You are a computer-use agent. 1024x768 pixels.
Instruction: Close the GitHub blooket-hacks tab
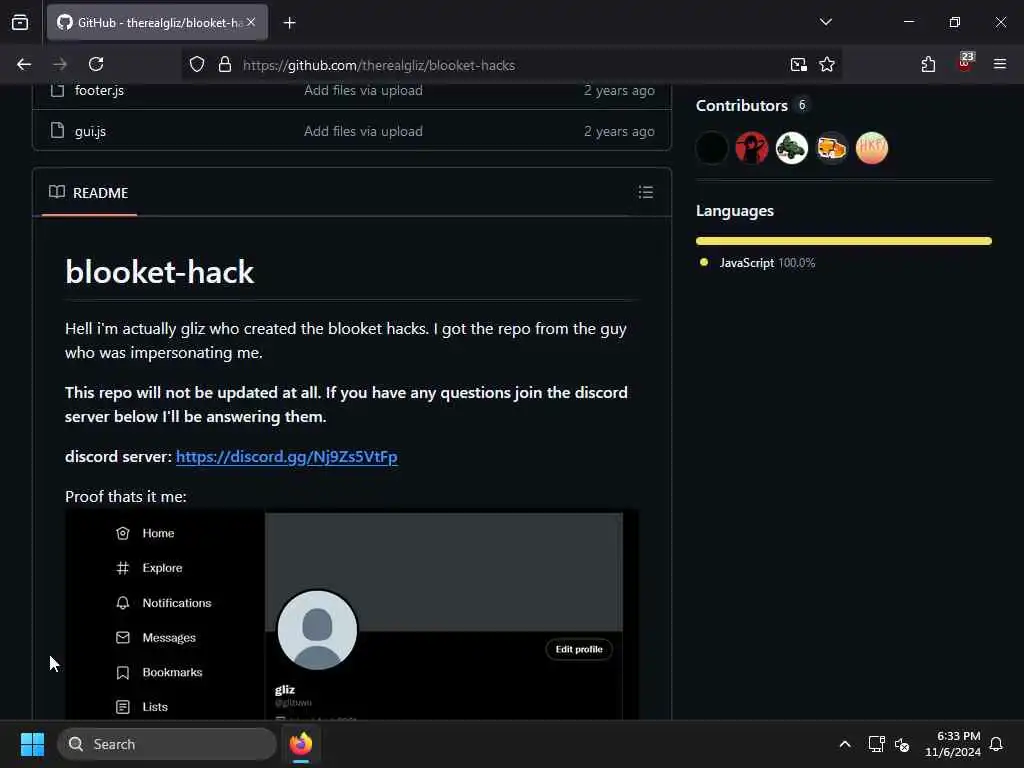251,22
